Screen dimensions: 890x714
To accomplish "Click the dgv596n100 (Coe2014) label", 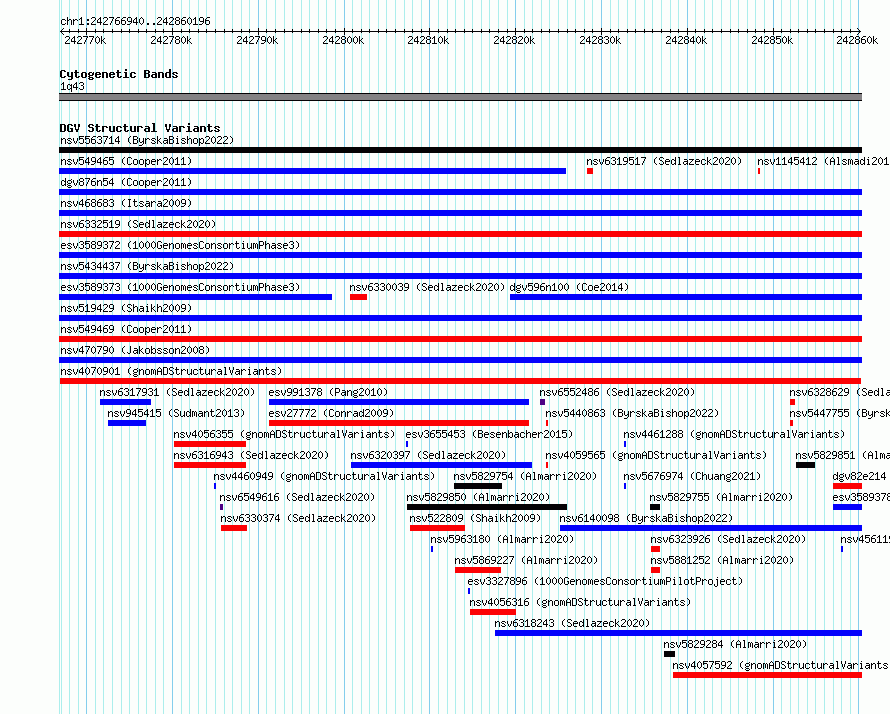I will (x=569, y=287).
